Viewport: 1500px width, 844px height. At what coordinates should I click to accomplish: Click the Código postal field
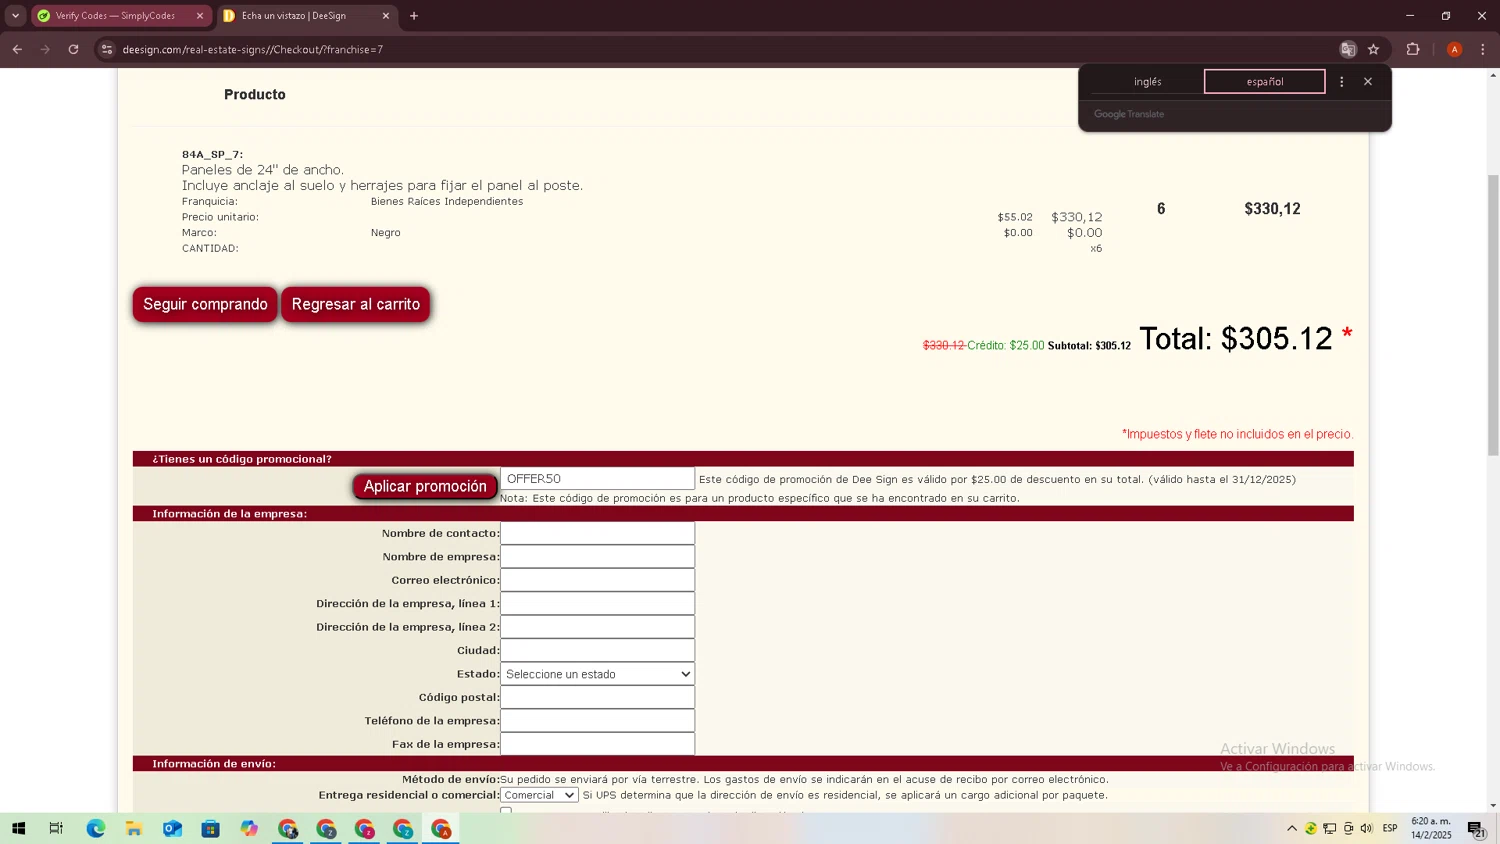[597, 698]
